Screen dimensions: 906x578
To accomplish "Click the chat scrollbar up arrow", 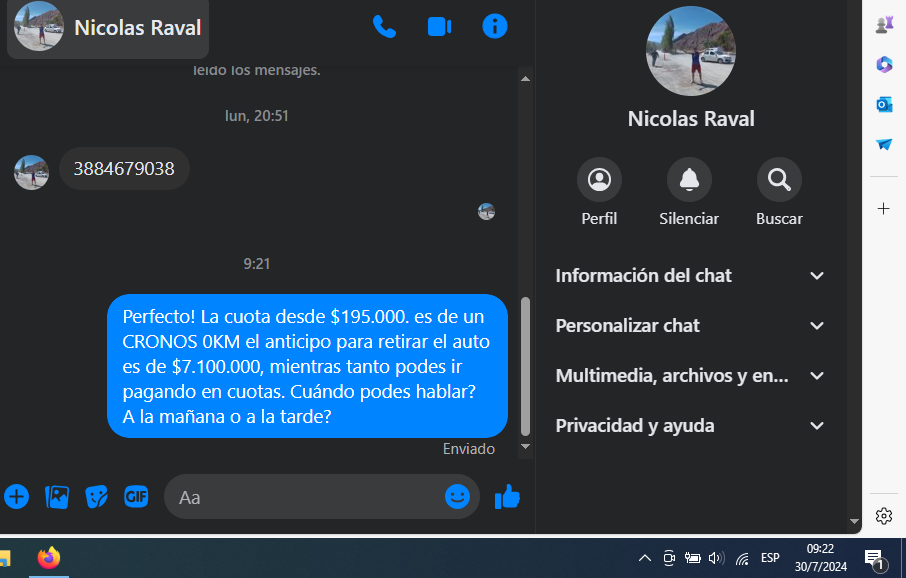I will (x=525, y=79).
